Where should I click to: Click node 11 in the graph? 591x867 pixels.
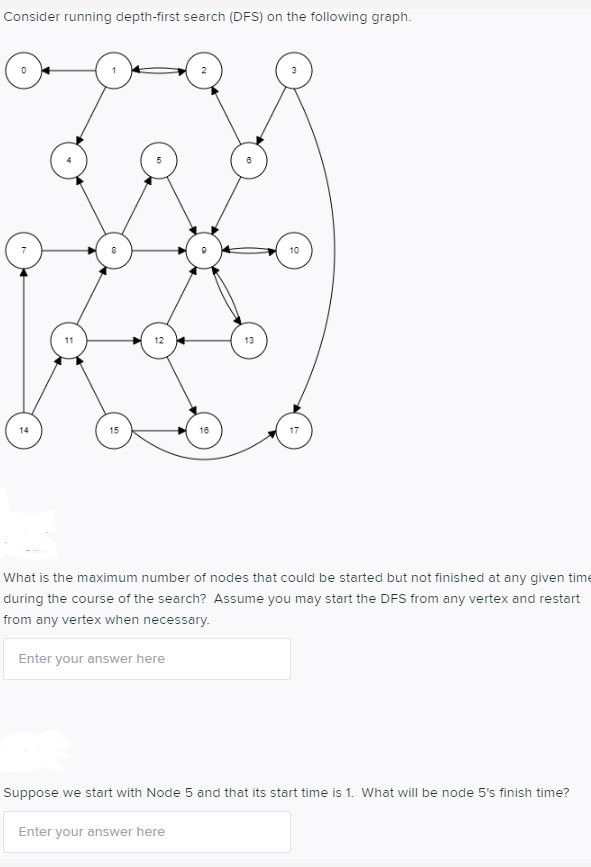69,341
